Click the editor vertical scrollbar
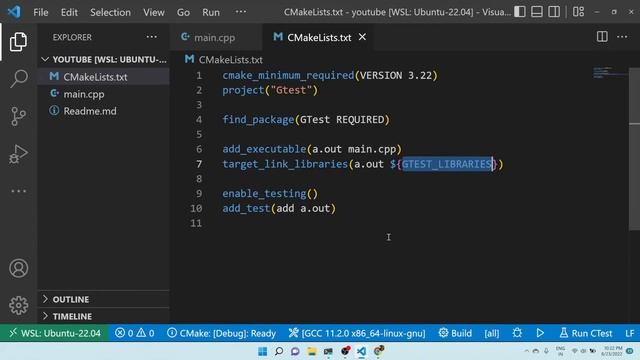640x360 pixels. (634, 149)
